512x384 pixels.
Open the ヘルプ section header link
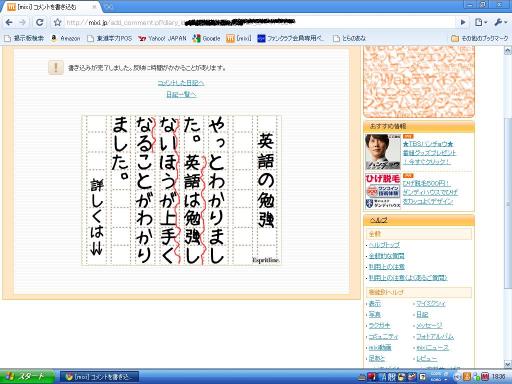pyautogui.click(x=379, y=220)
